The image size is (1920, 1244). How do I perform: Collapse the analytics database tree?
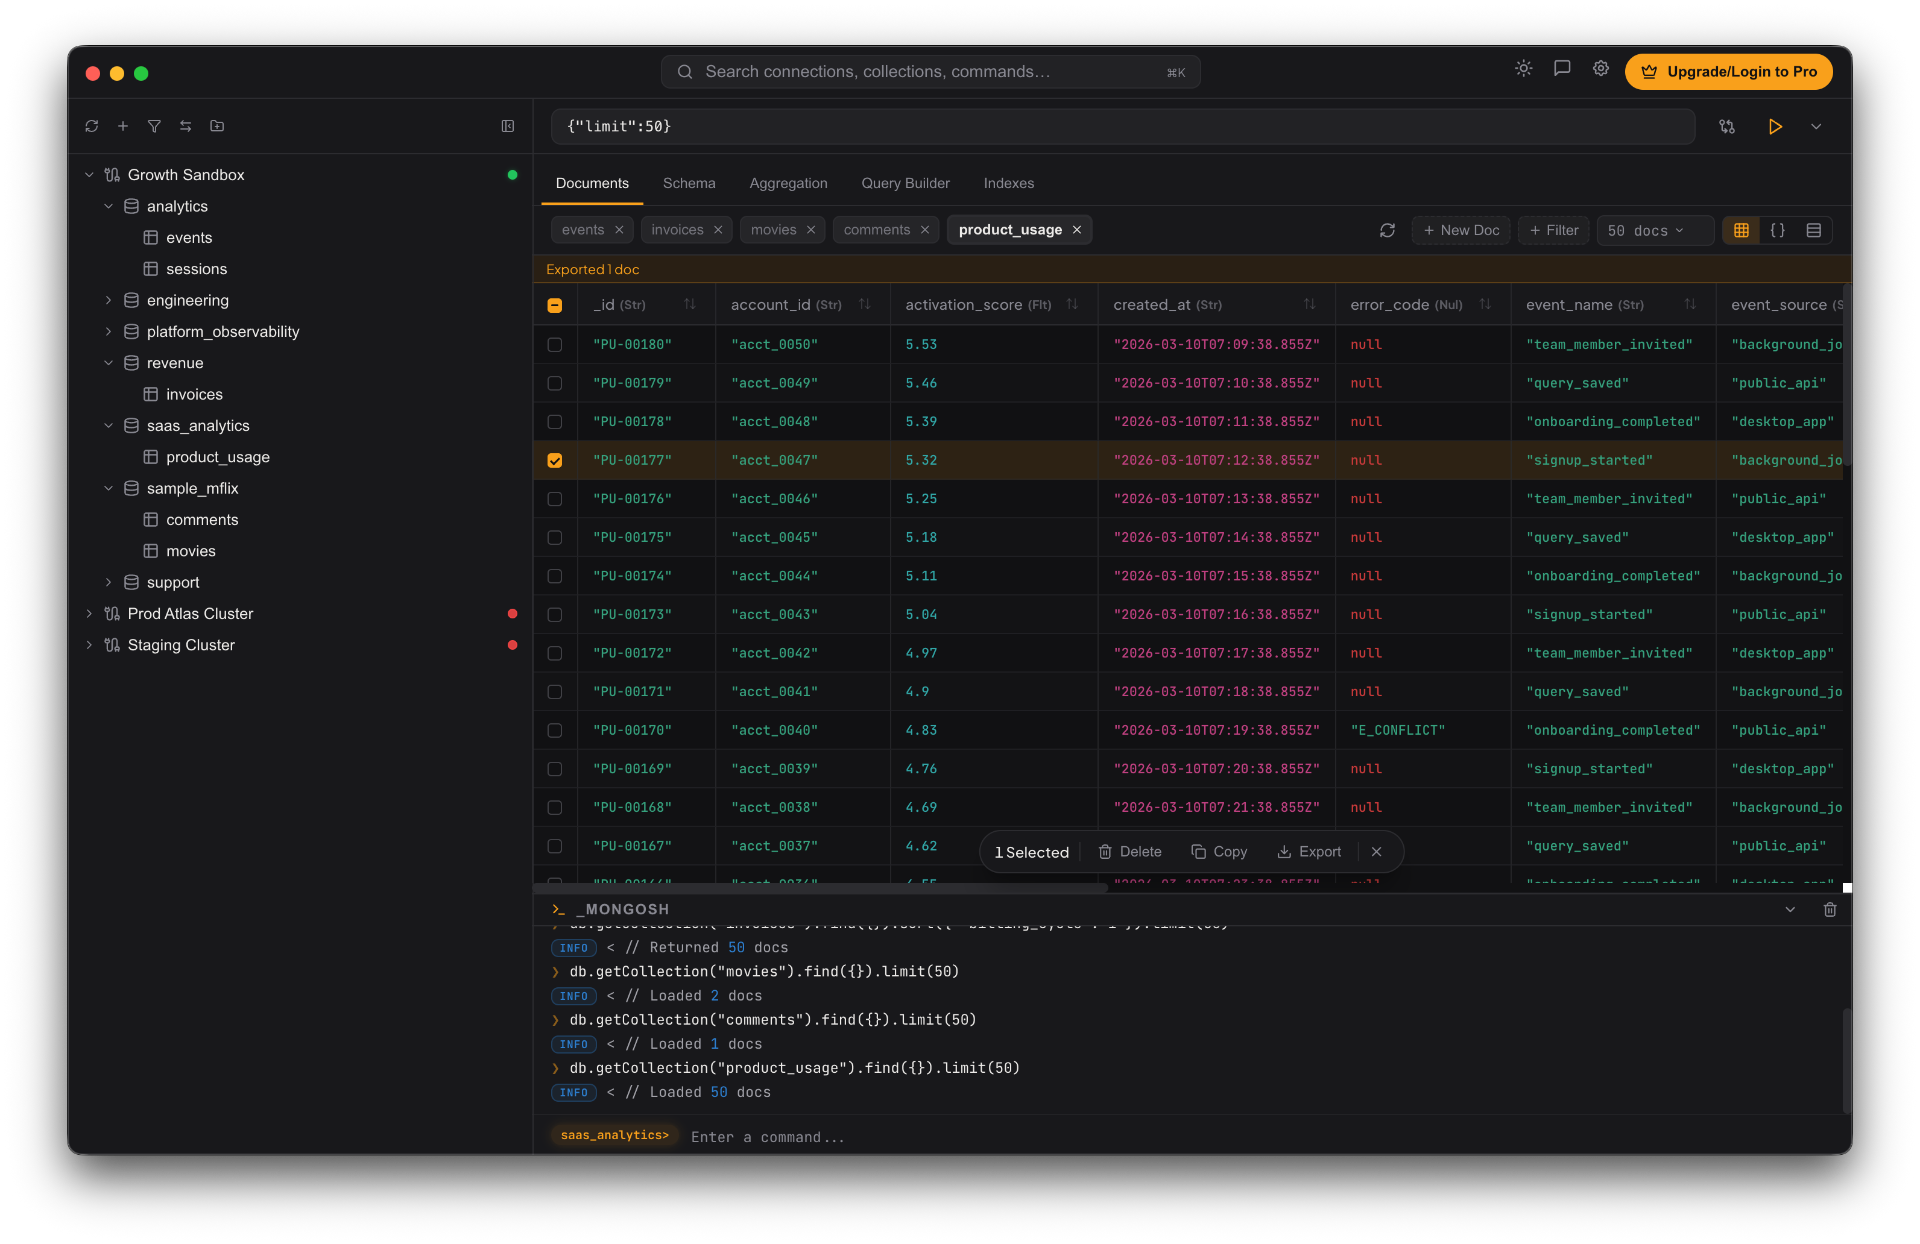[108, 206]
